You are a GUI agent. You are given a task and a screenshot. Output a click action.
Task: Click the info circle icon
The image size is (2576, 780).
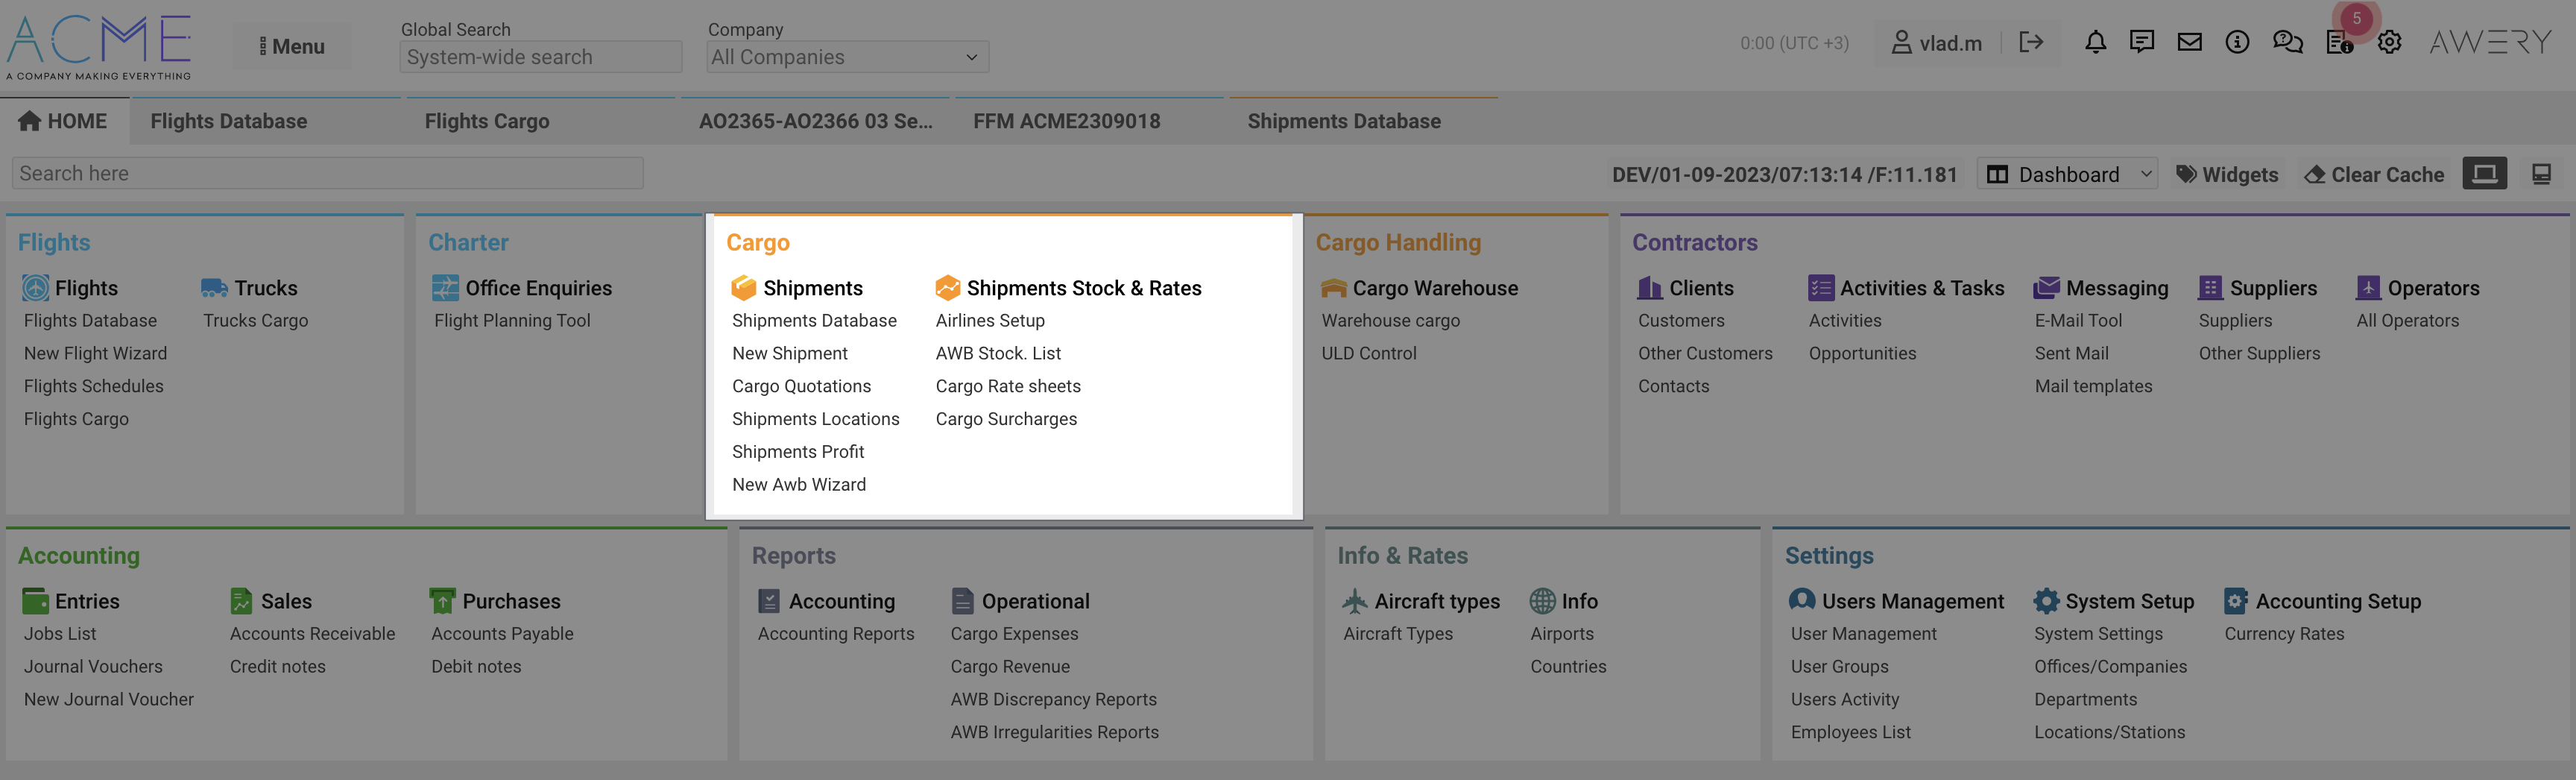point(2237,42)
